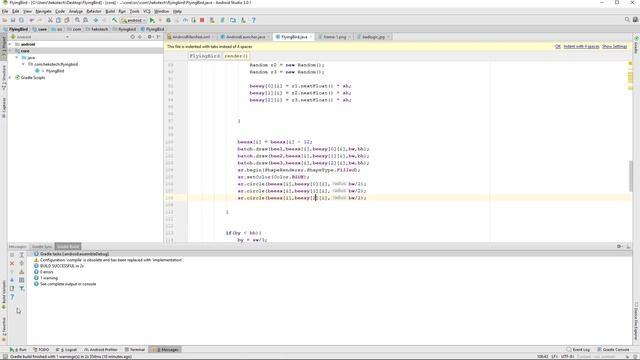
Task: Switch to the AndroidLauncher.java tab
Action: point(245,37)
